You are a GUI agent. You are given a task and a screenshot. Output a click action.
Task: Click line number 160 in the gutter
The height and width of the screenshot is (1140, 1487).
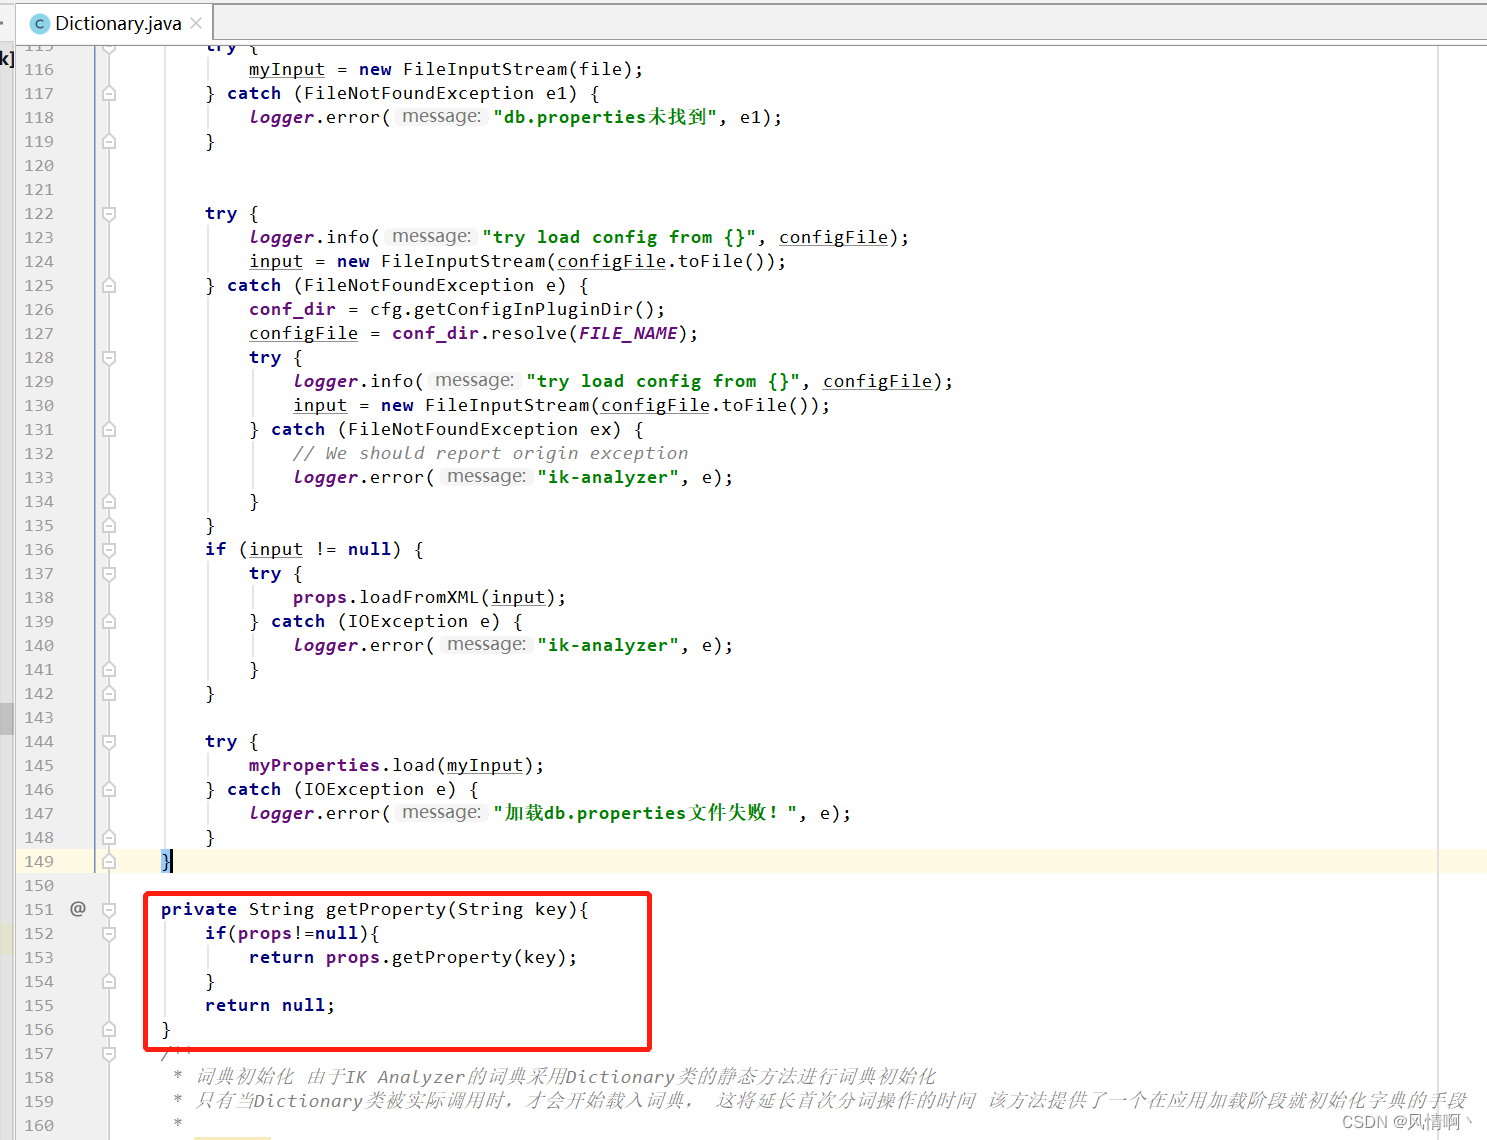[39, 1125]
